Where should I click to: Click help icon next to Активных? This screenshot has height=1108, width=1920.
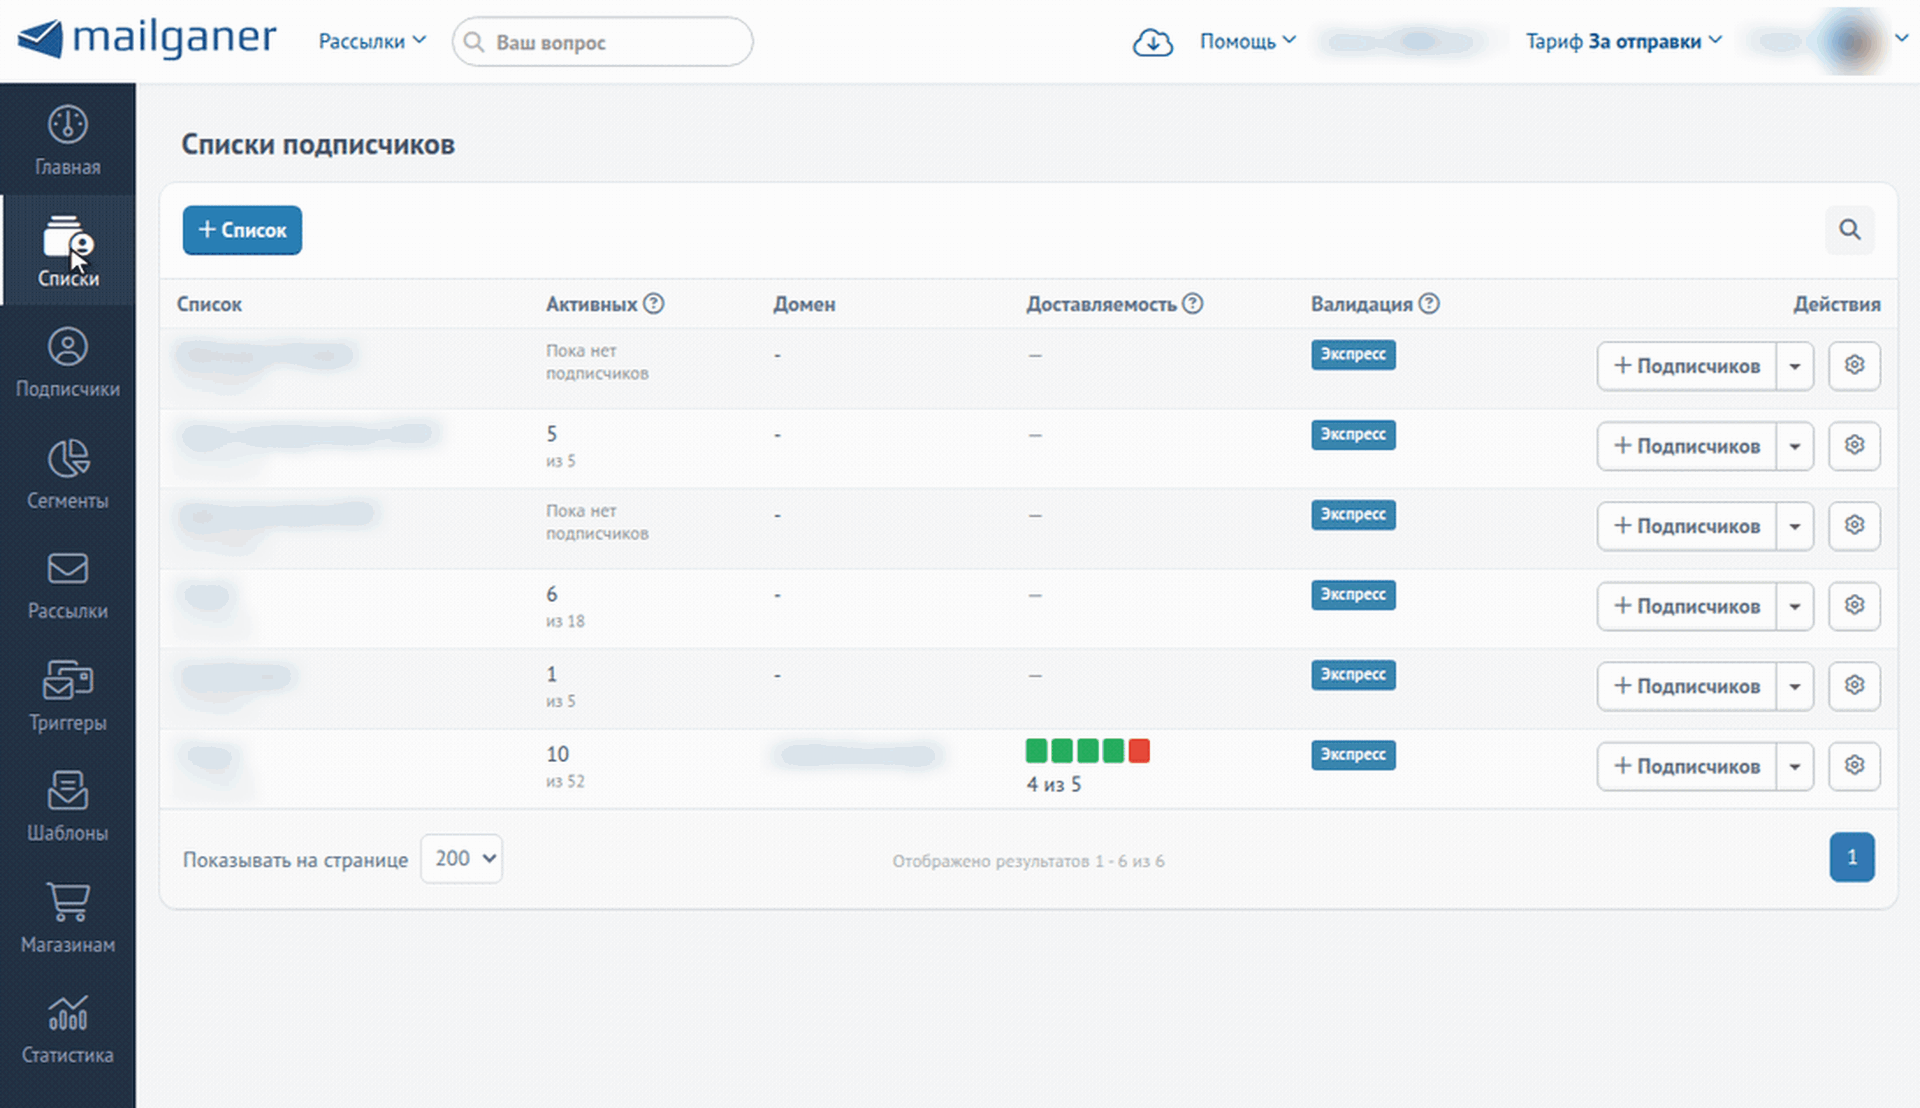(653, 303)
